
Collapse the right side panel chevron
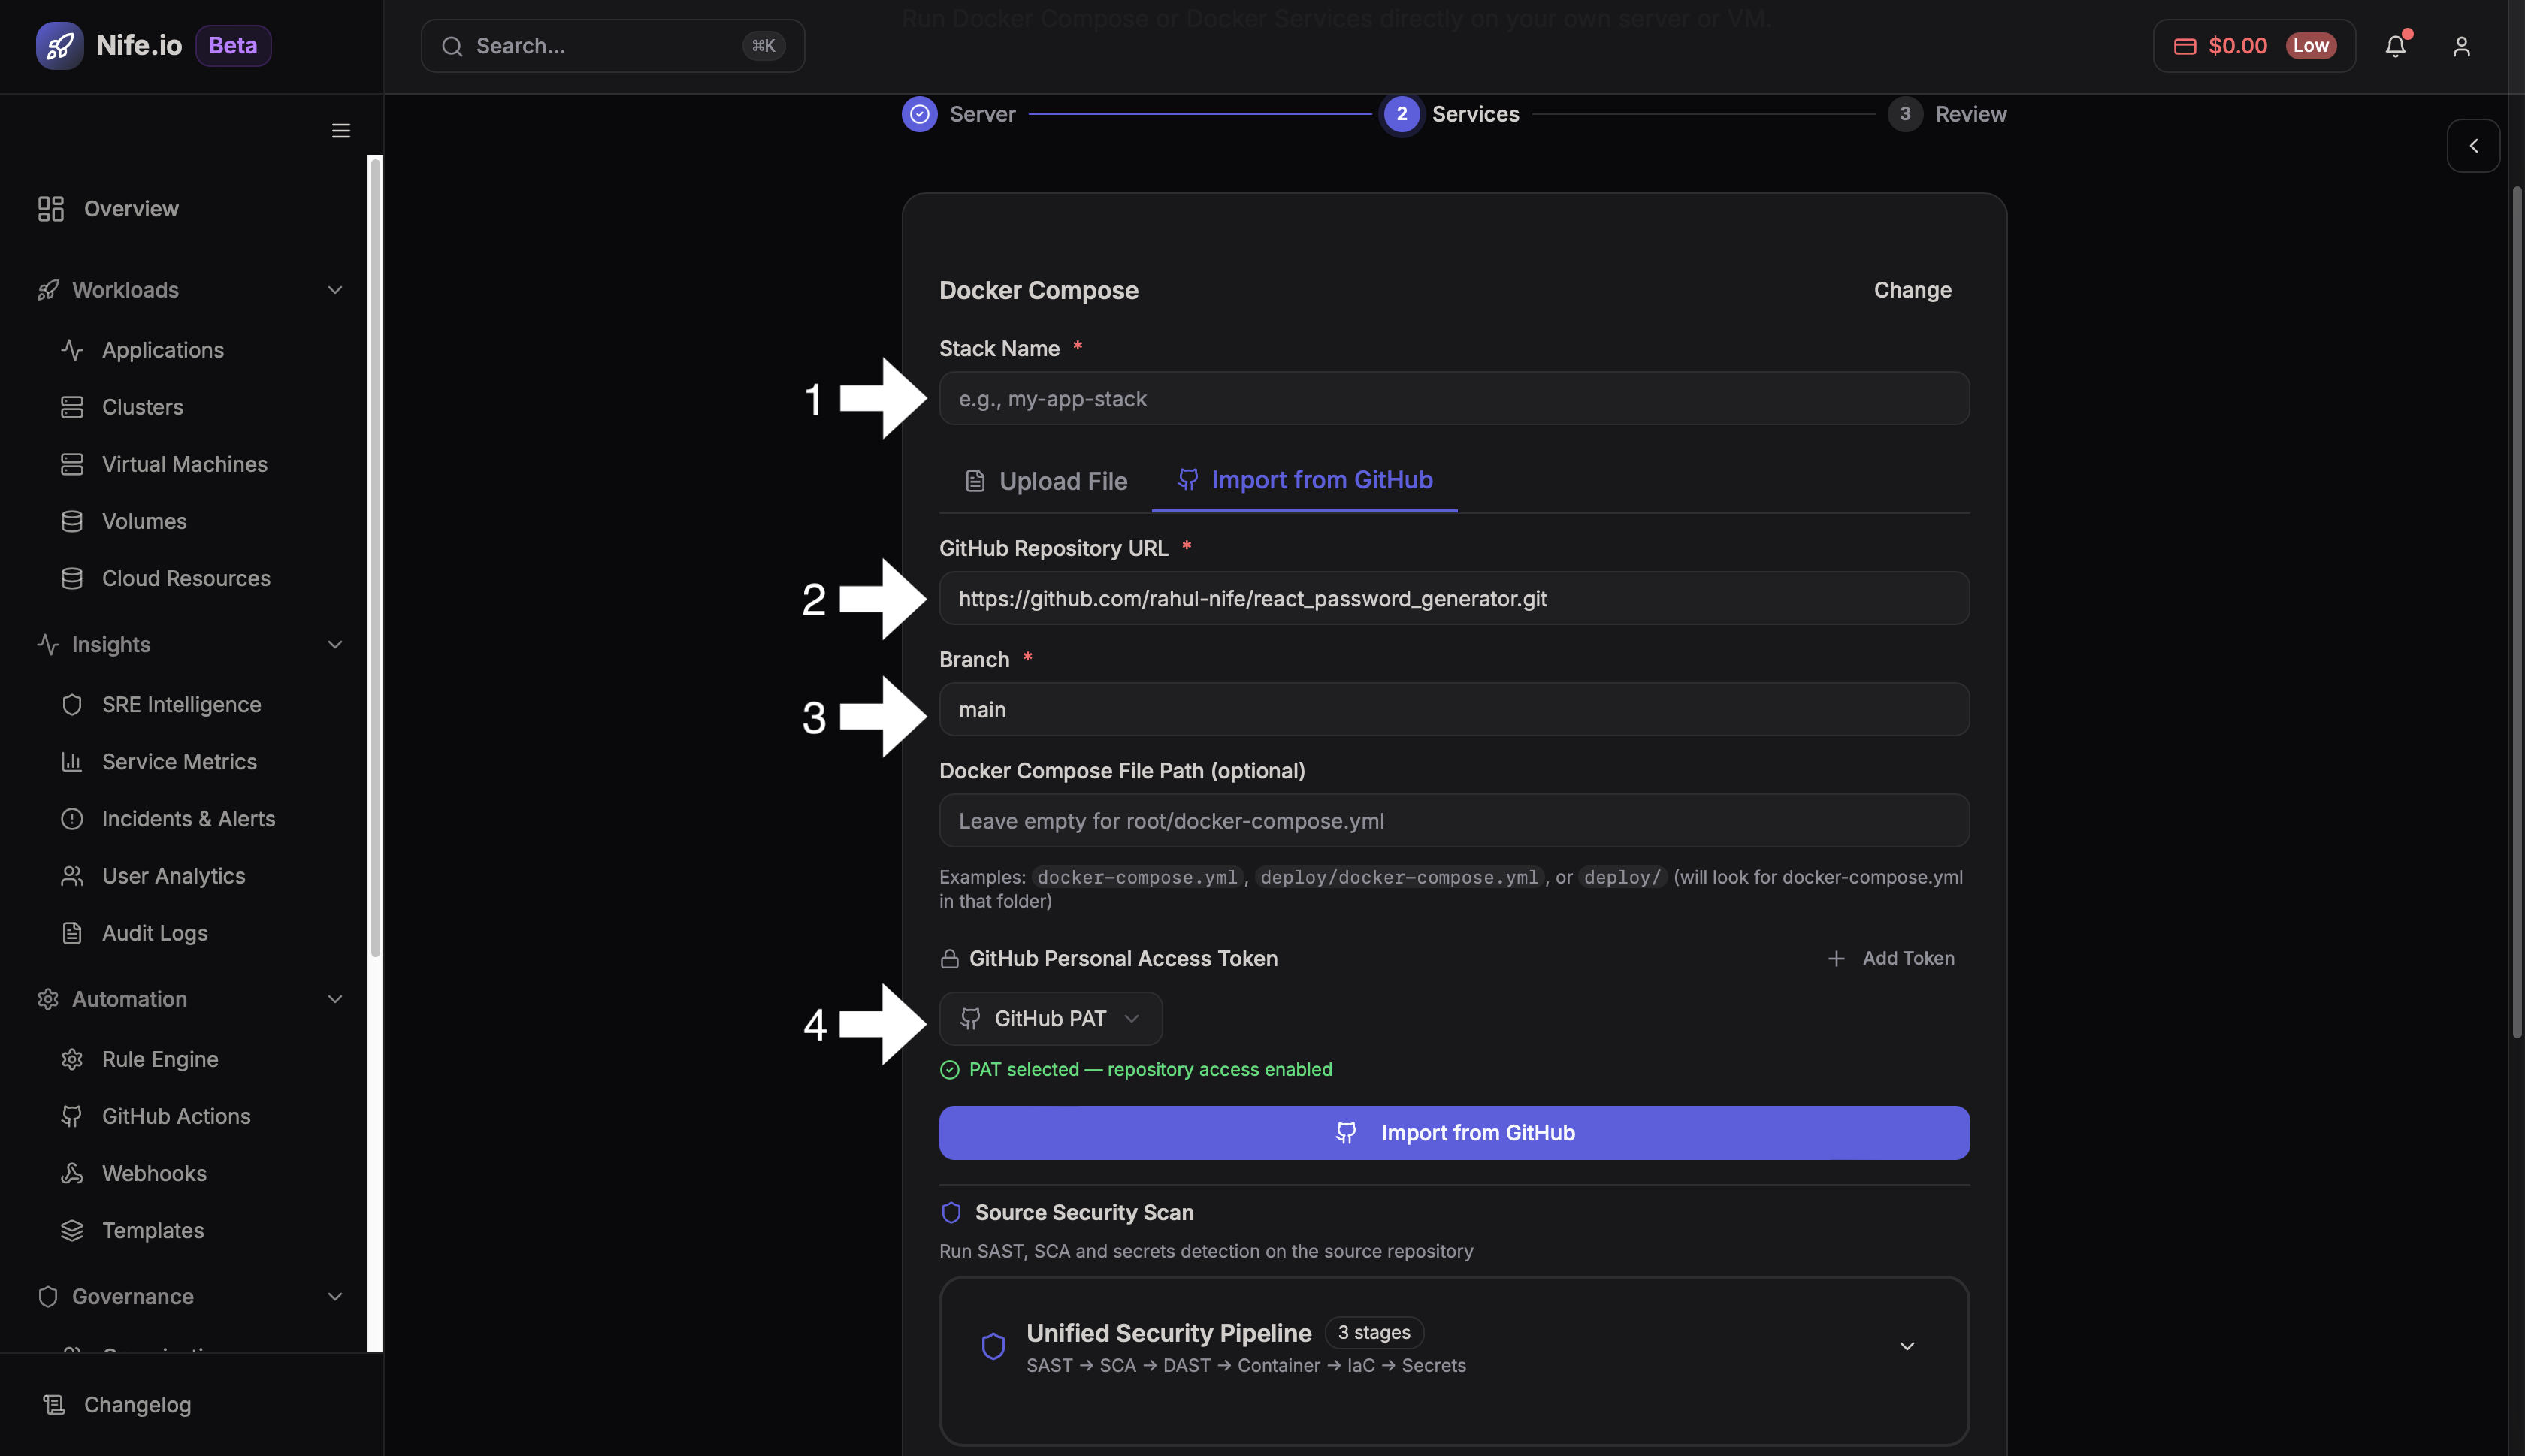(x=2474, y=145)
